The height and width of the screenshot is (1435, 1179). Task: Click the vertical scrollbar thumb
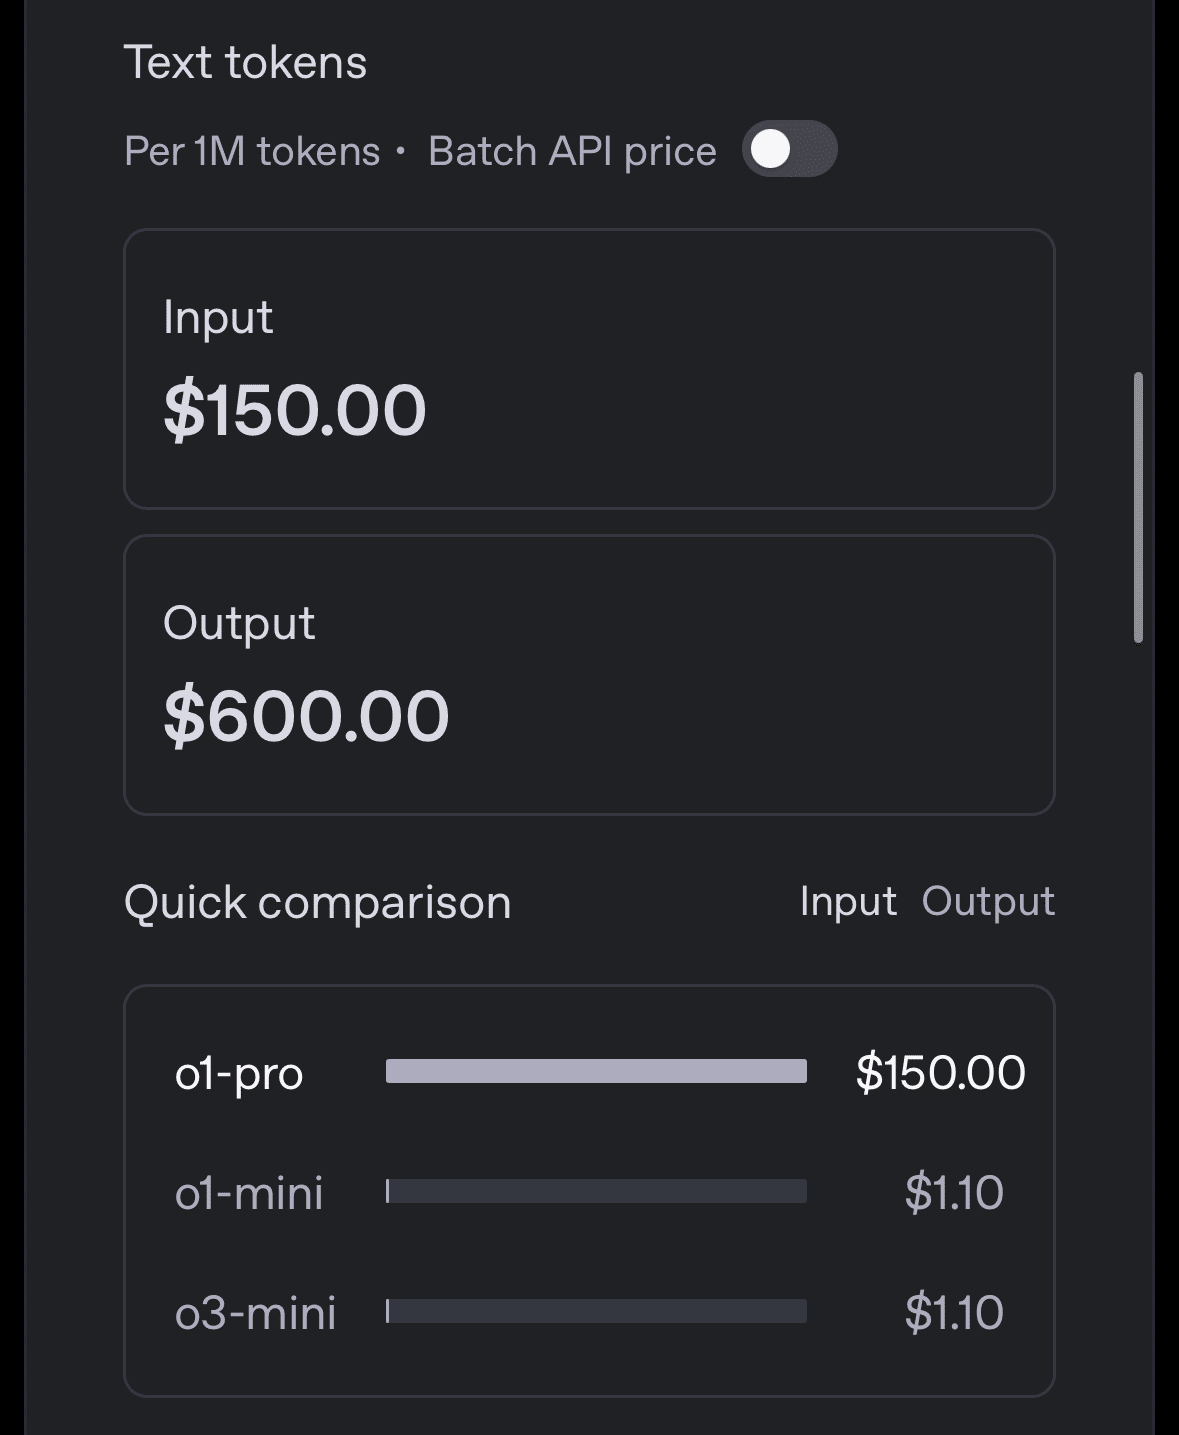pyautogui.click(x=1138, y=508)
